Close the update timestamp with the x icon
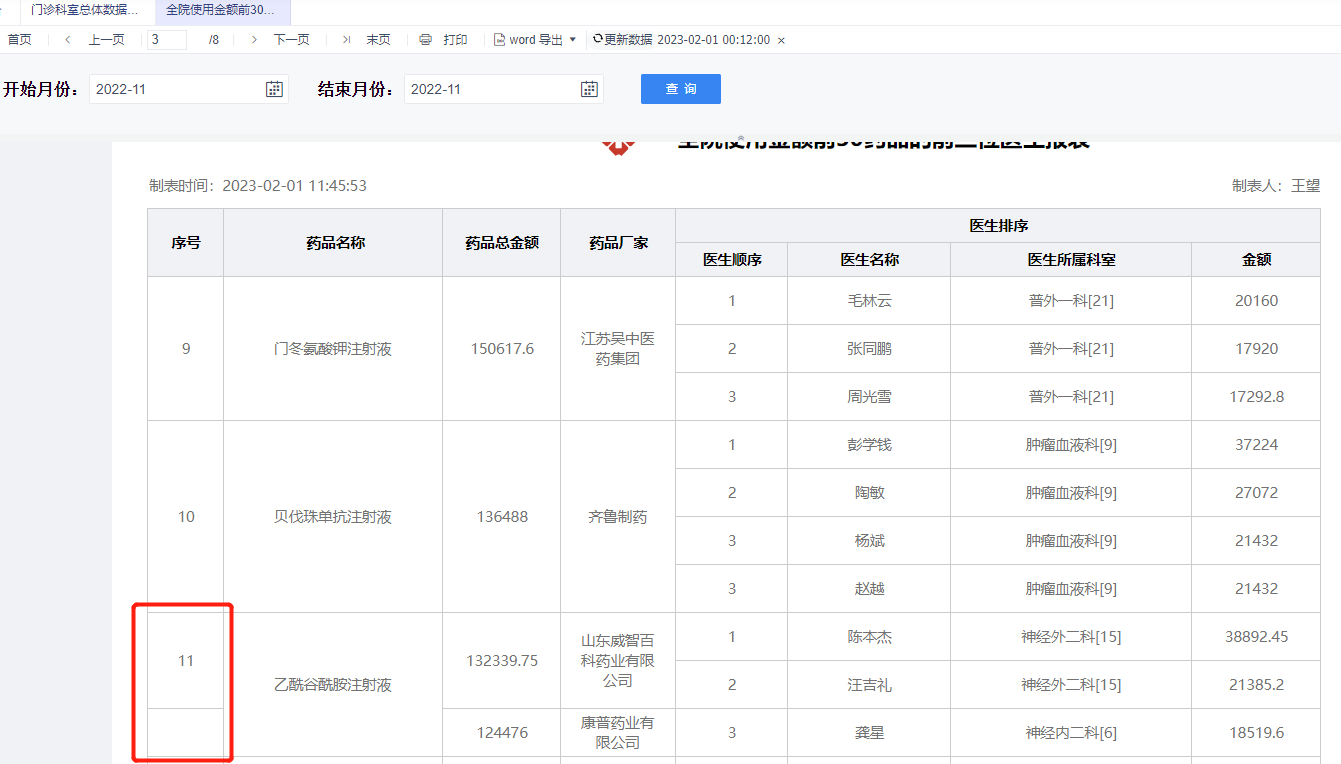The image size is (1341, 764). click(x=781, y=40)
